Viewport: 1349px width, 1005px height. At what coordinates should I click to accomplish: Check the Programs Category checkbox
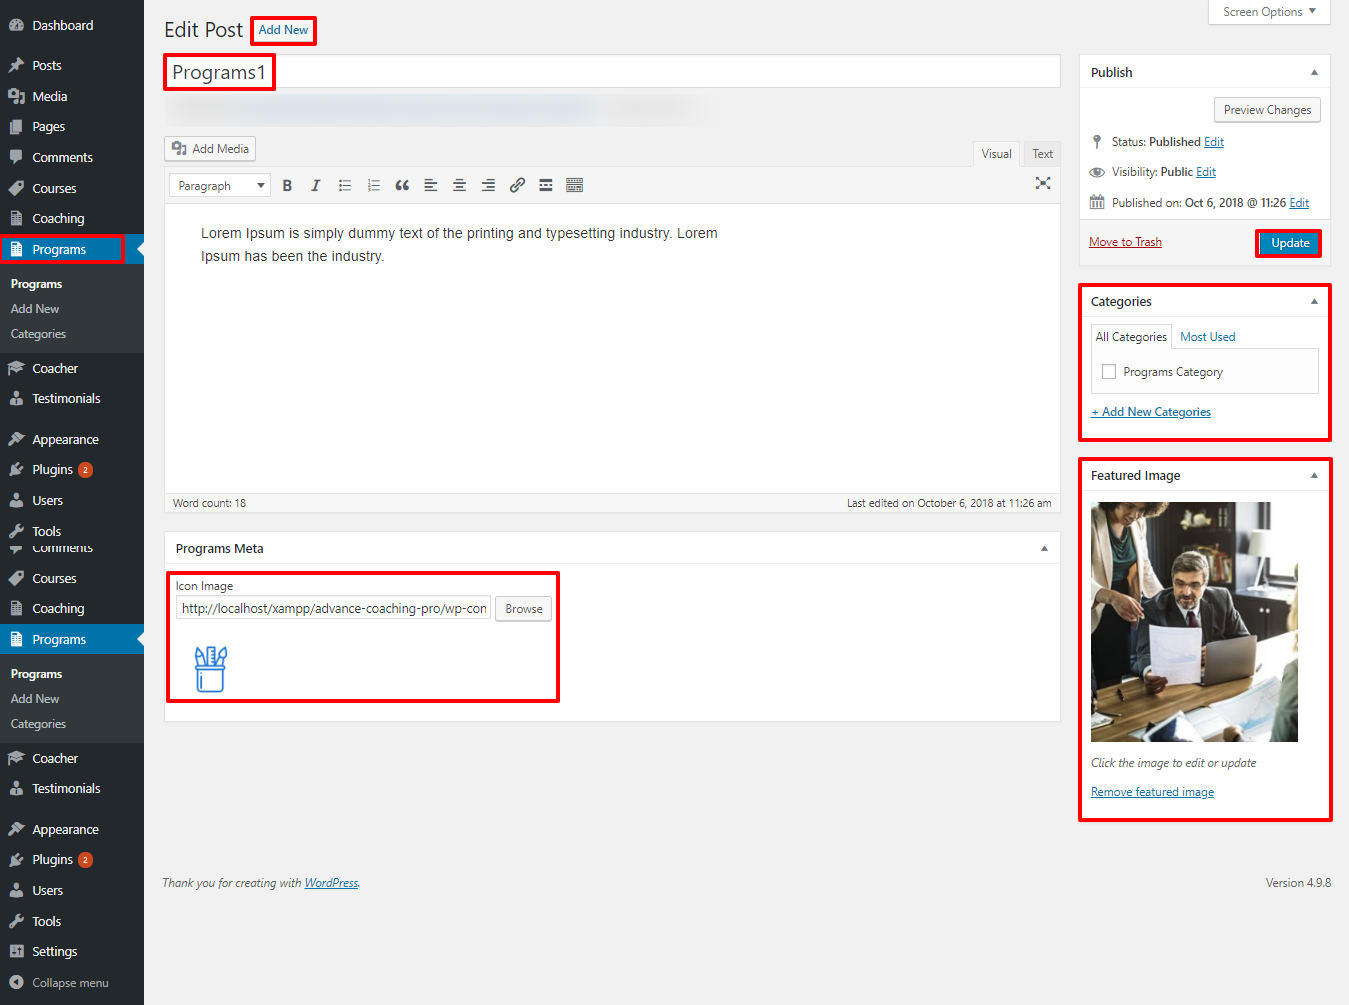(x=1109, y=372)
